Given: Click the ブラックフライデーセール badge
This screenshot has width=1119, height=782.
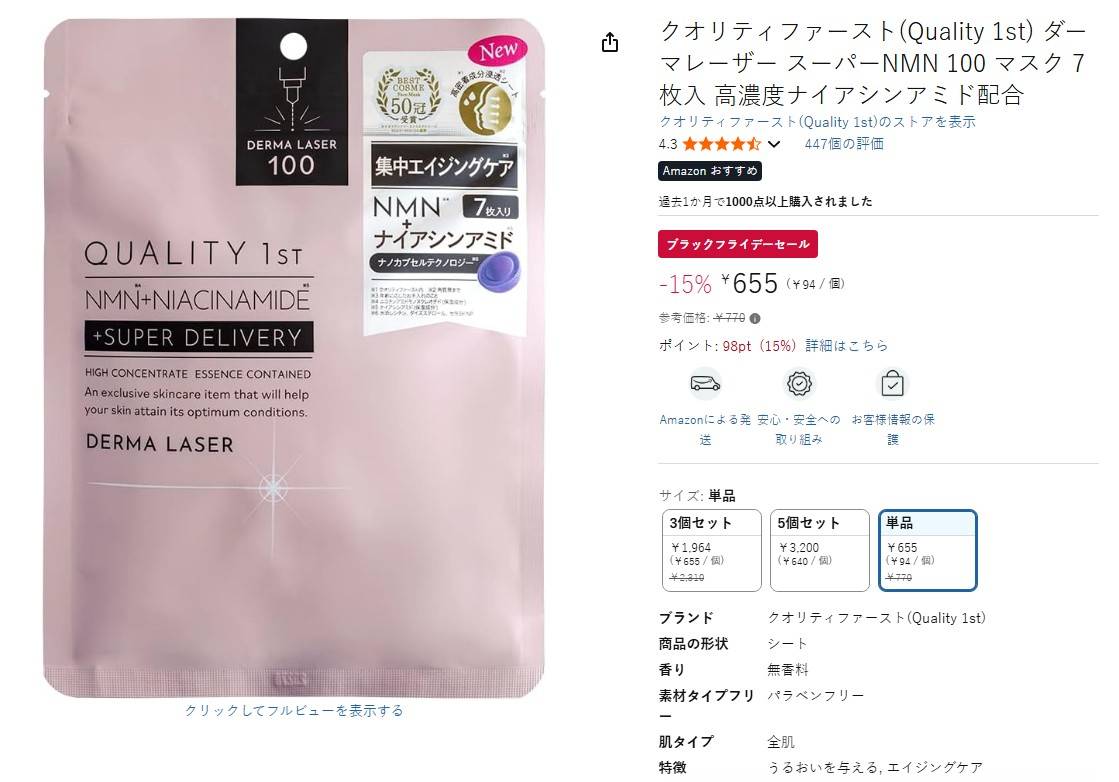Looking at the screenshot, I should point(738,244).
